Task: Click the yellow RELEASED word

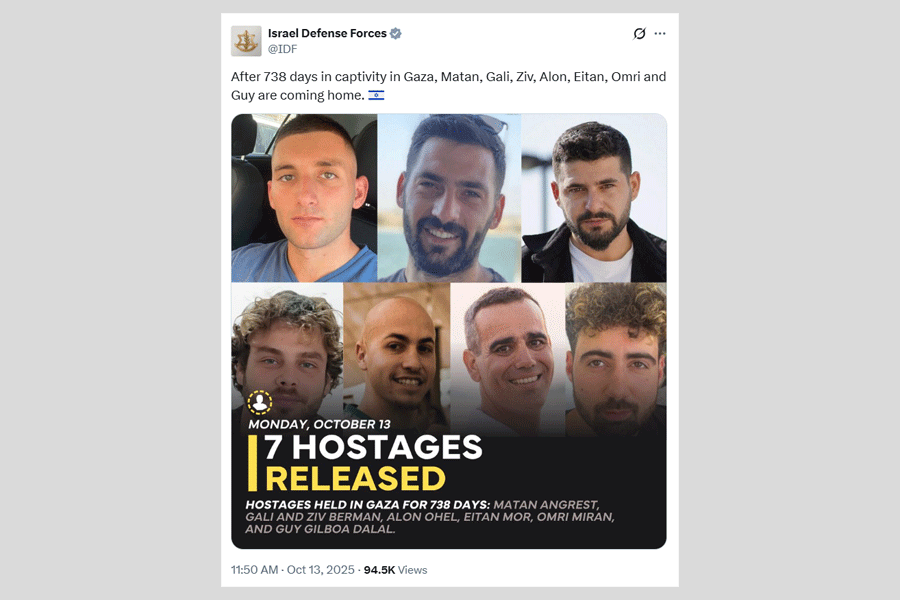Action: pyautogui.click(x=355, y=479)
